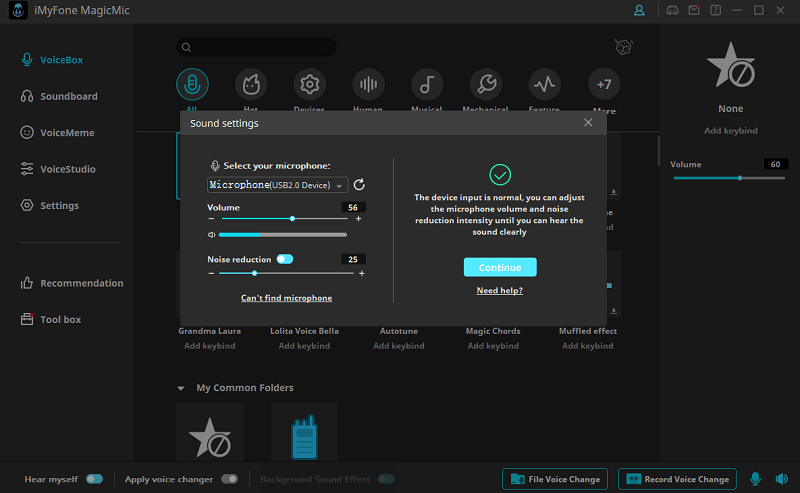Select the All voices category icon

pyautogui.click(x=192, y=84)
